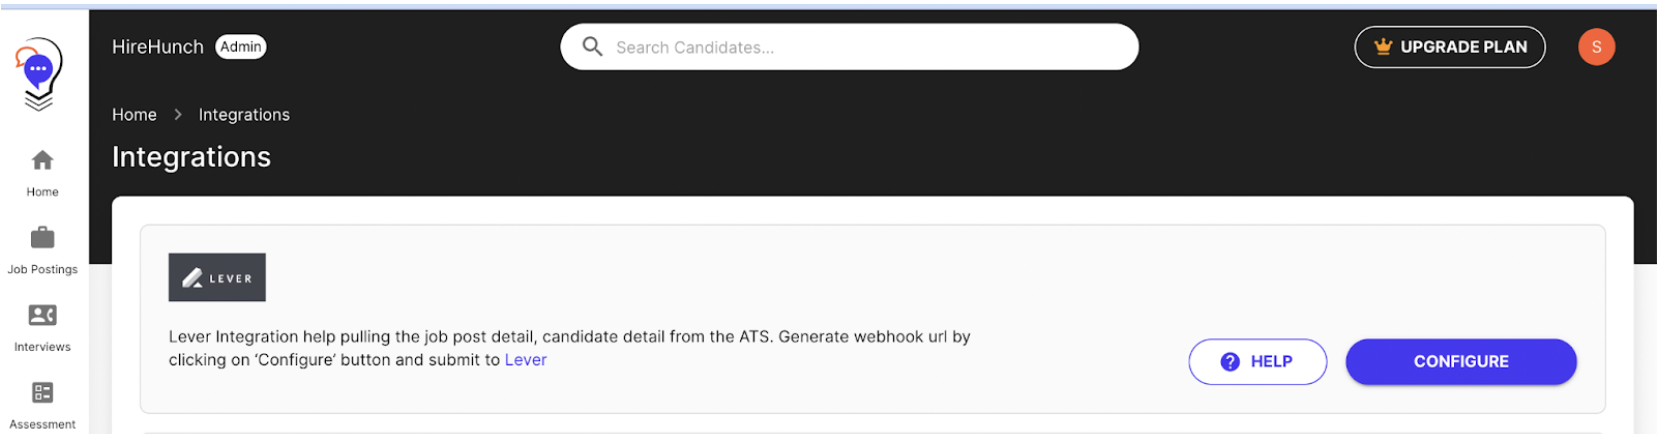Click the magnifying glass search icon

[x=592, y=47]
